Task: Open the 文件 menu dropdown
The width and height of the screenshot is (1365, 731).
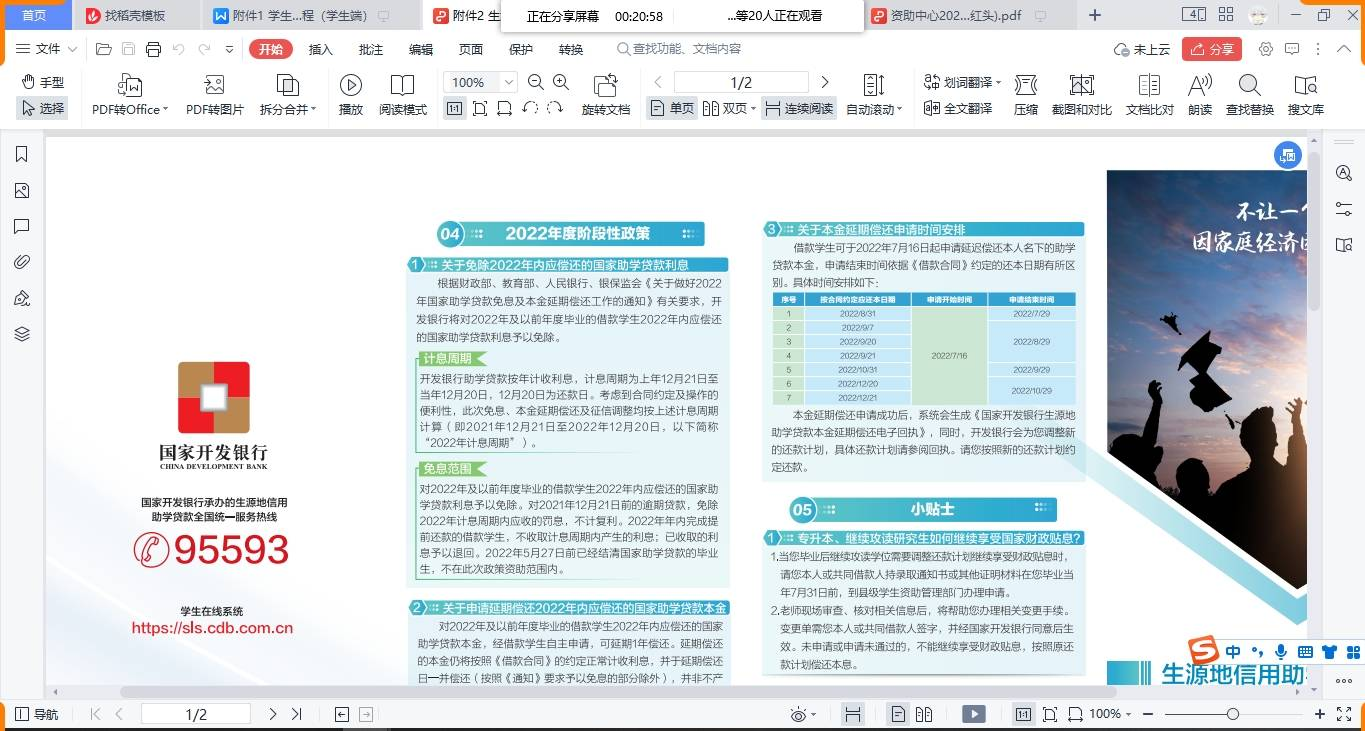Action: click(47, 49)
